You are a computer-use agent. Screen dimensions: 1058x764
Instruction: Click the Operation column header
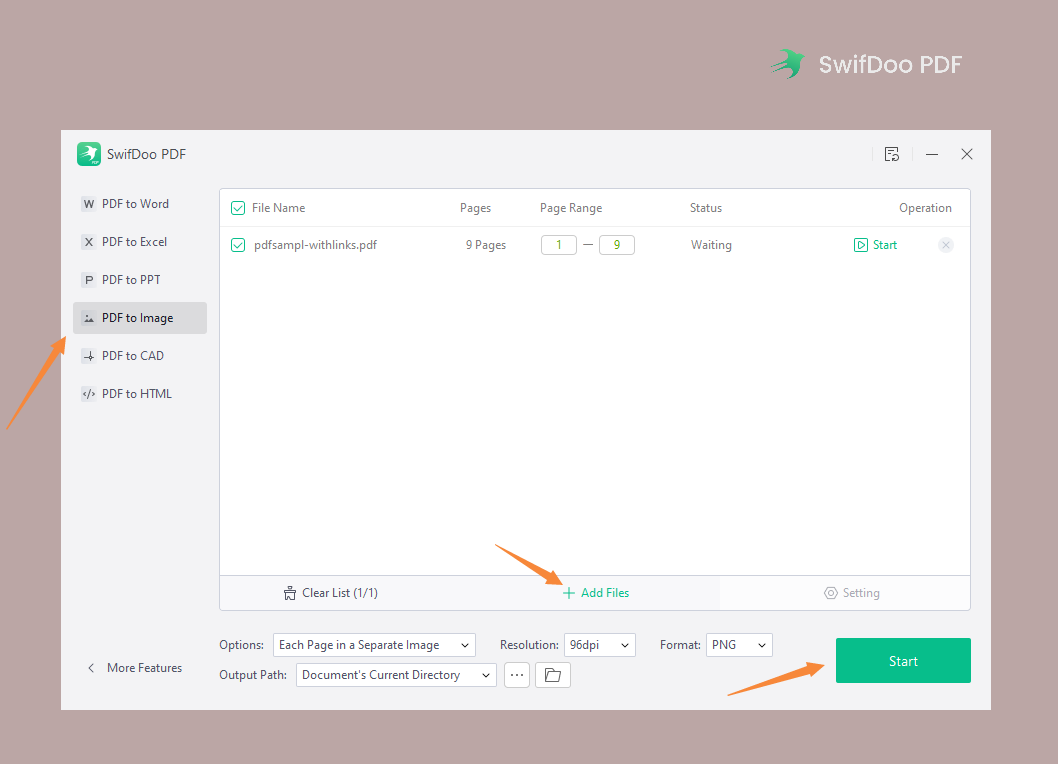click(925, 208)
